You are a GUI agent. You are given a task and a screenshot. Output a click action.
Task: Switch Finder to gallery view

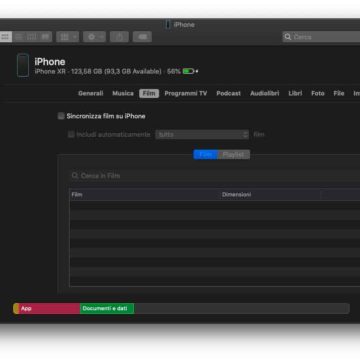45,37
